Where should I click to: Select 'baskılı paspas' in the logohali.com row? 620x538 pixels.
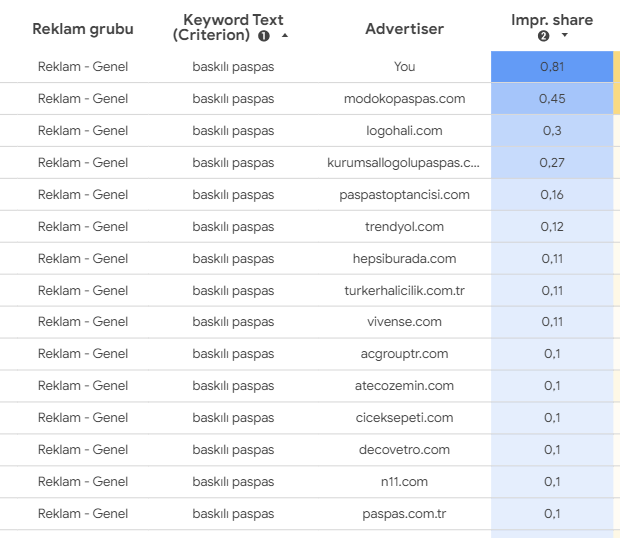233,130
